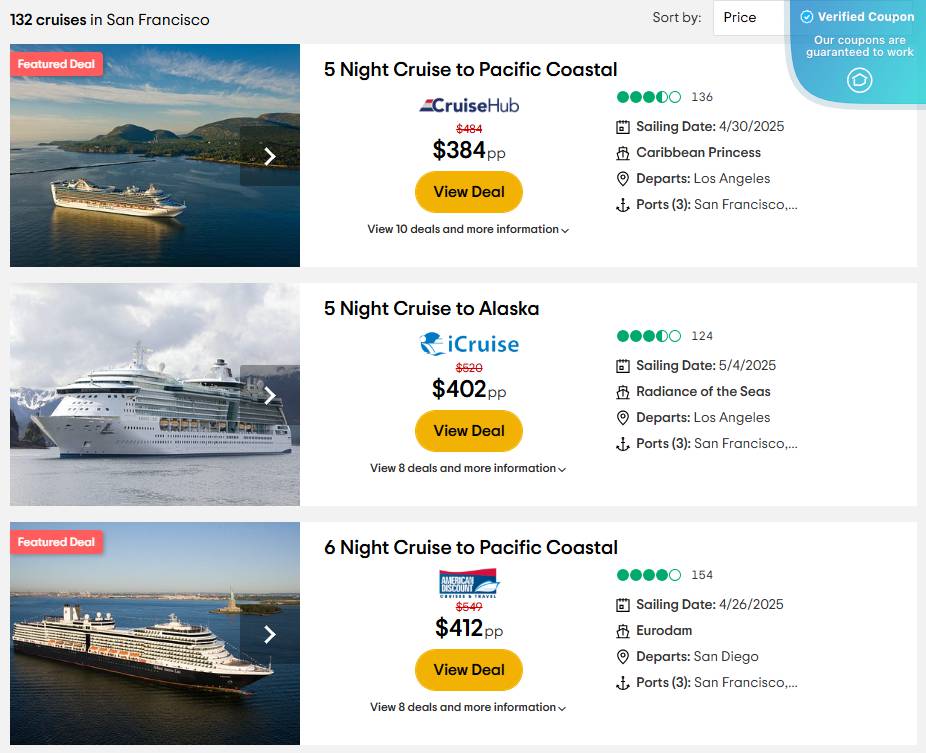Click the Caribbean Princess cruise ship photo
This screenshot has height=753, width=926.
[x=120, y=190]
